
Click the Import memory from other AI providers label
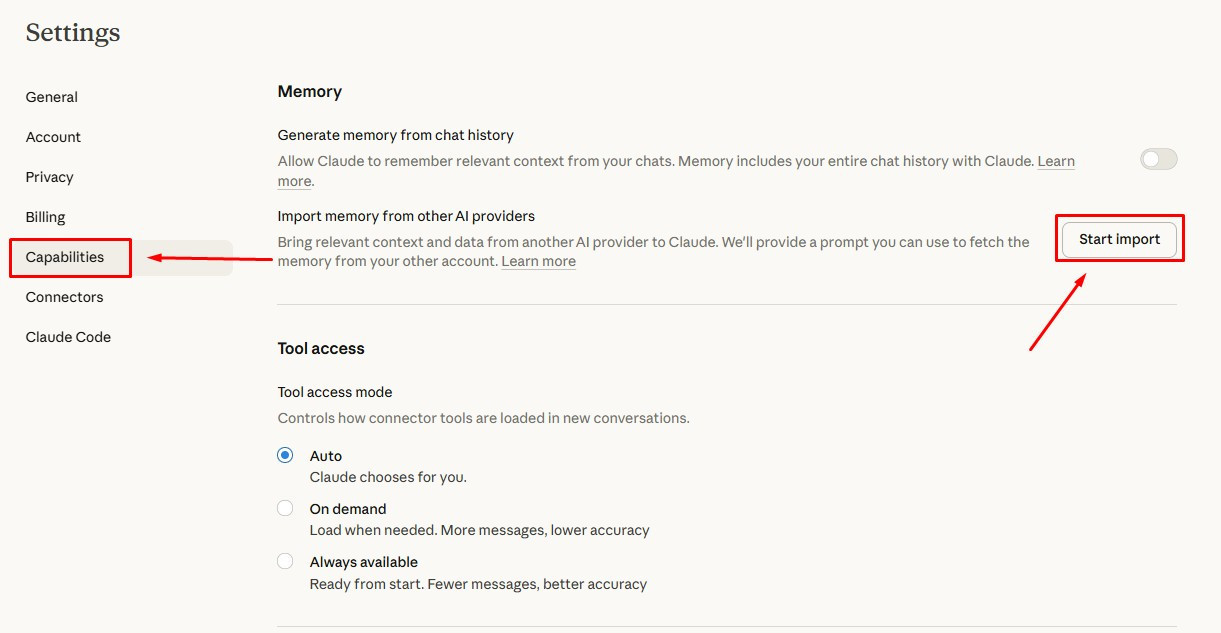tap(406, 215)
